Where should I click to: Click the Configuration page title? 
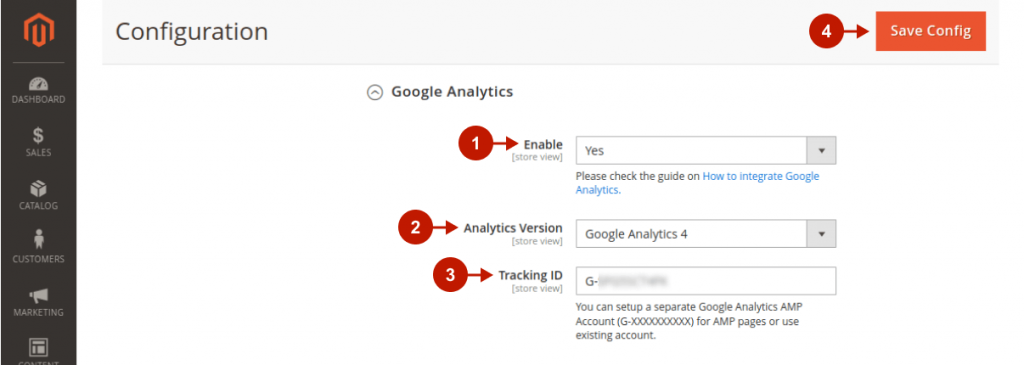(x=192, y=31)
